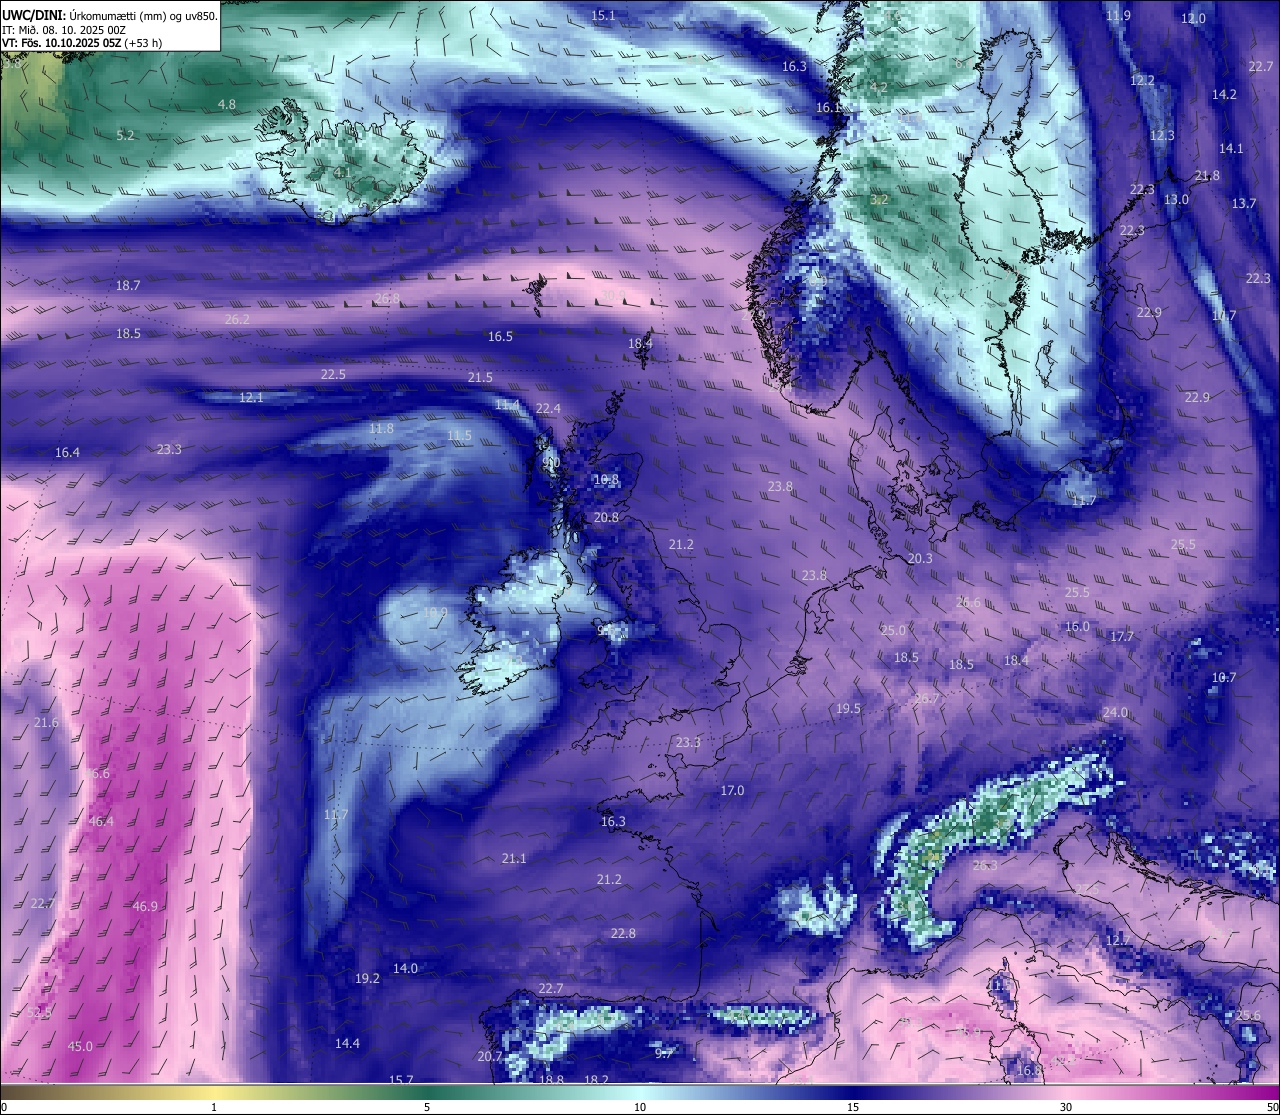Click the 0 label on the color scale
This screenshot has height=1115, width=1280.
[x=4, y=1107]
